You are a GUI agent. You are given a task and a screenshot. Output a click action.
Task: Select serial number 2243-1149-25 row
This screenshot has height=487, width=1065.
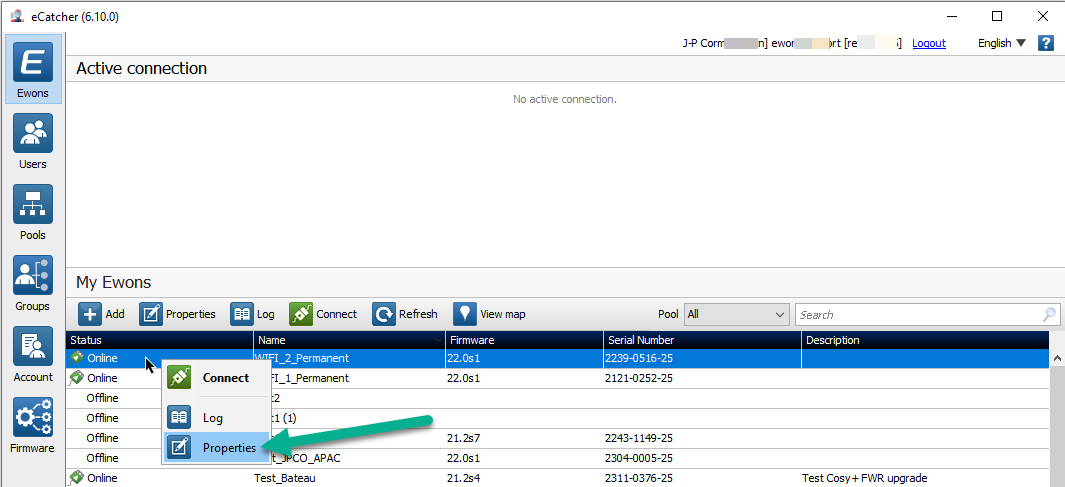[x=558, y=437]
